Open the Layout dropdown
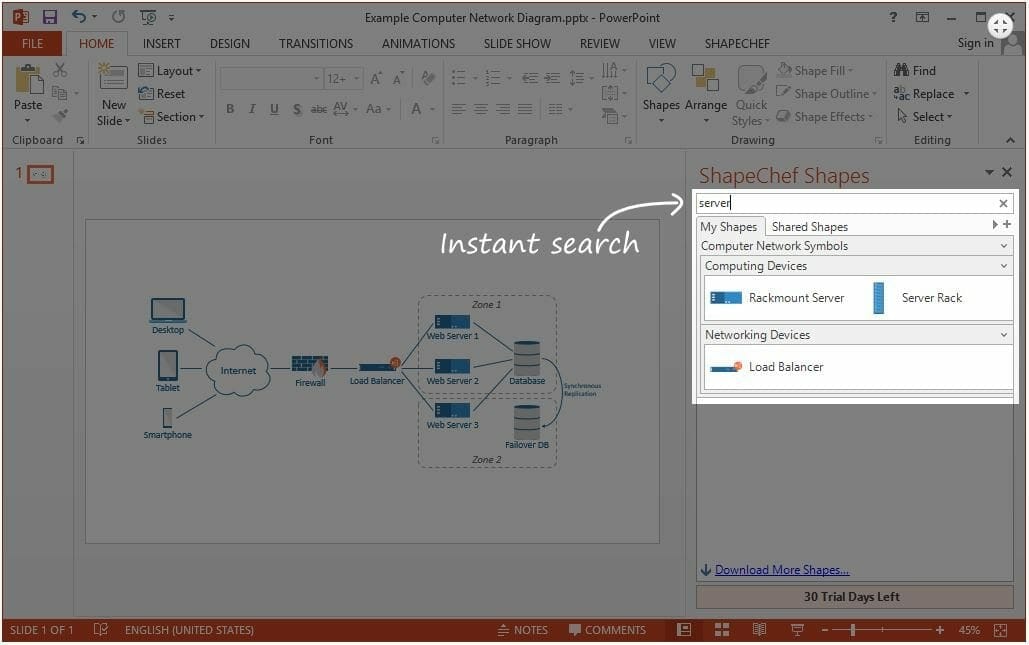The image size is (1029, 645). [x=170, y=71]
